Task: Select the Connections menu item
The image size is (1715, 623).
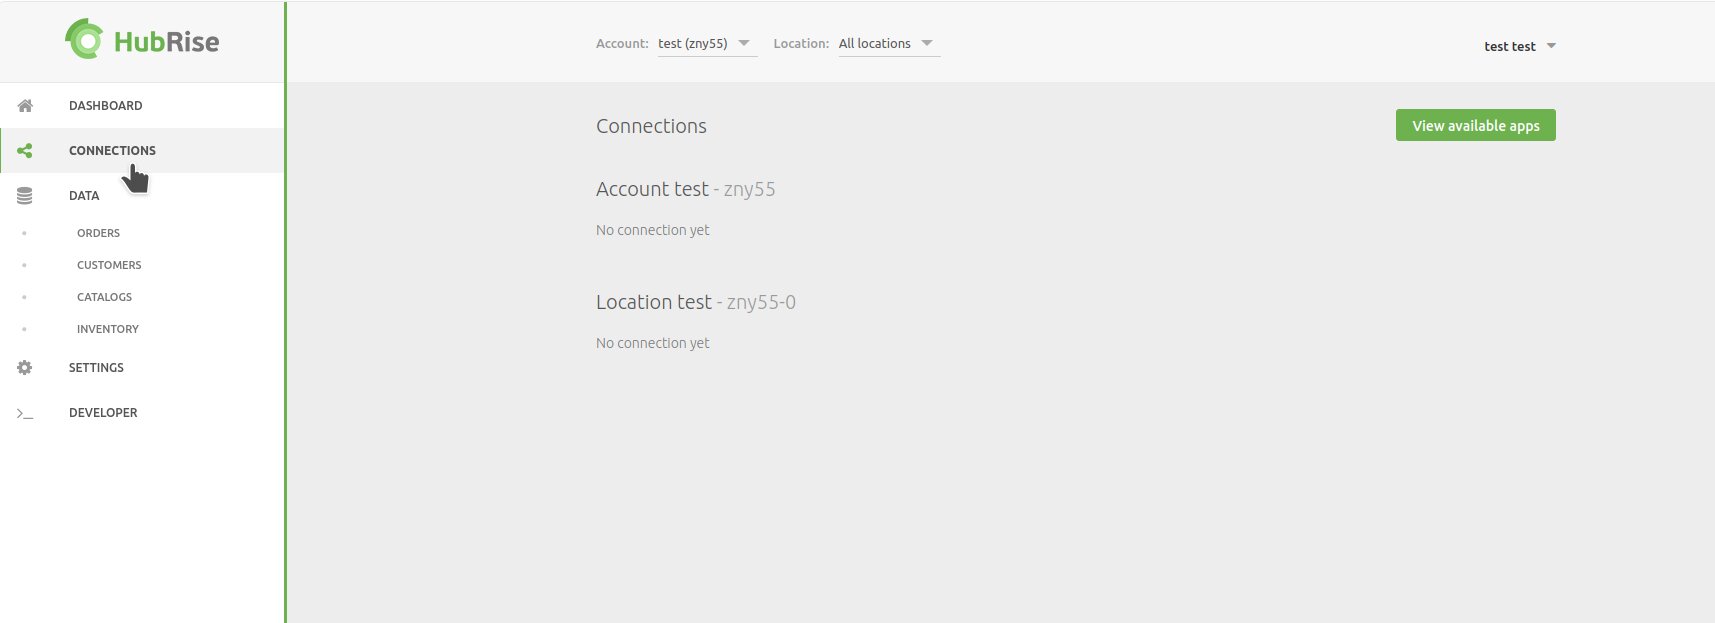Action: [142, 151]
